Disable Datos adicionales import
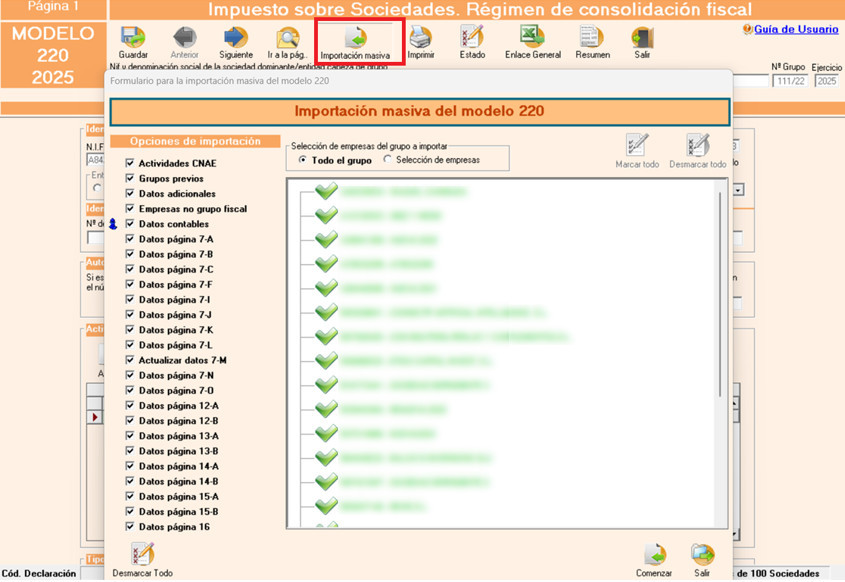 [129, 193]
